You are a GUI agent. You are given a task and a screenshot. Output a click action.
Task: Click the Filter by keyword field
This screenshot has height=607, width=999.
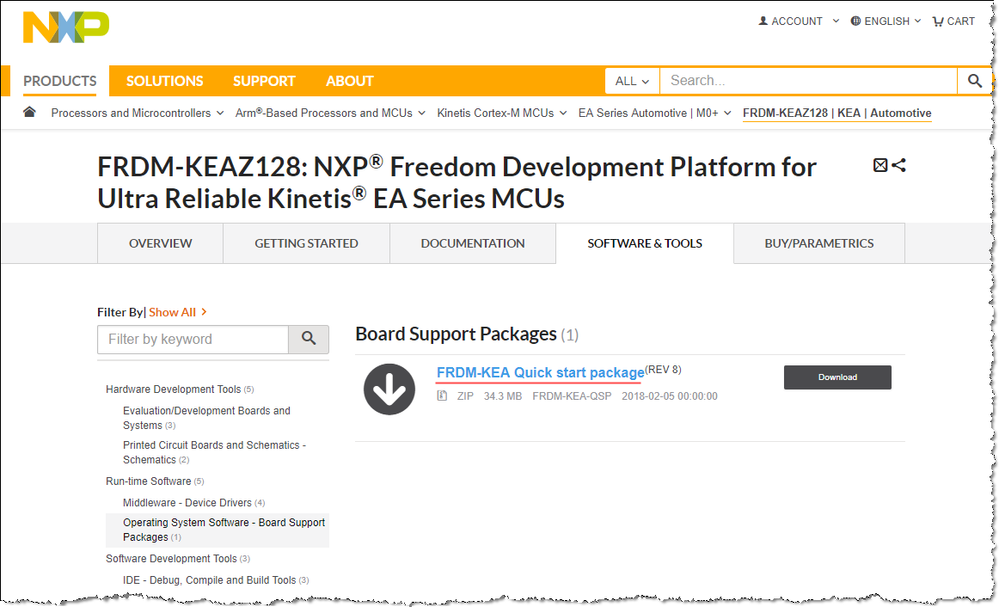[193, 339]
